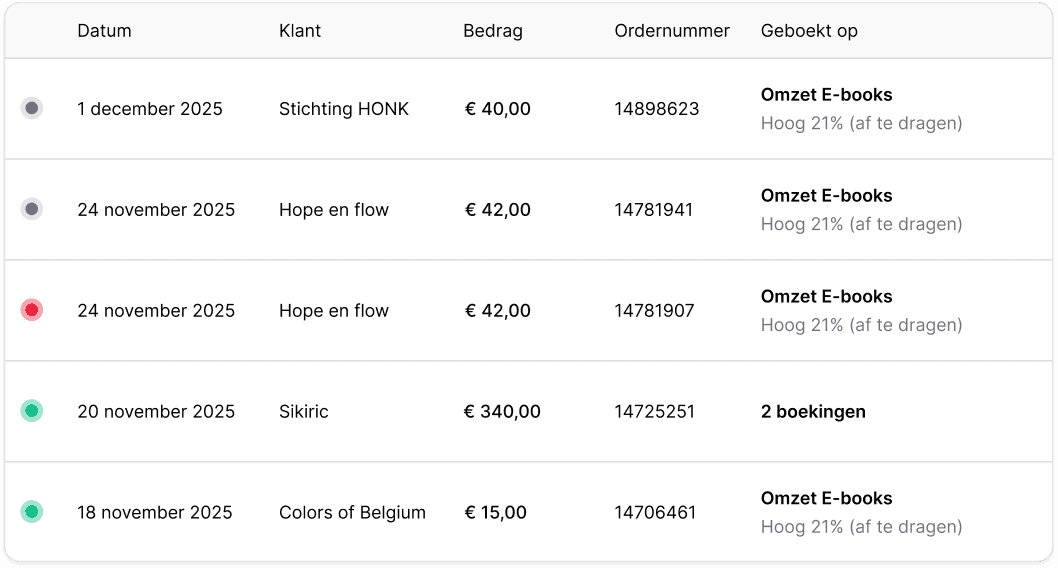
Task: Select customer Stichting HONK
Action: tap(343, 109)
